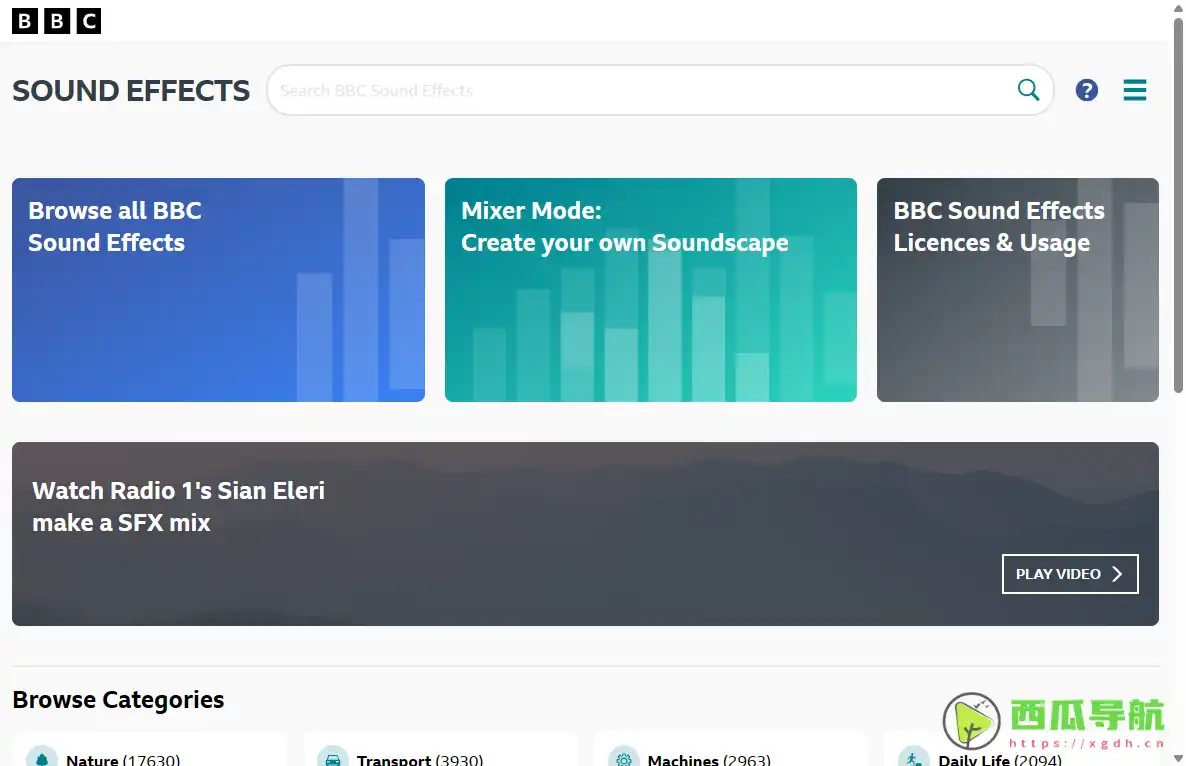Click the Transport category car icon

333,758
